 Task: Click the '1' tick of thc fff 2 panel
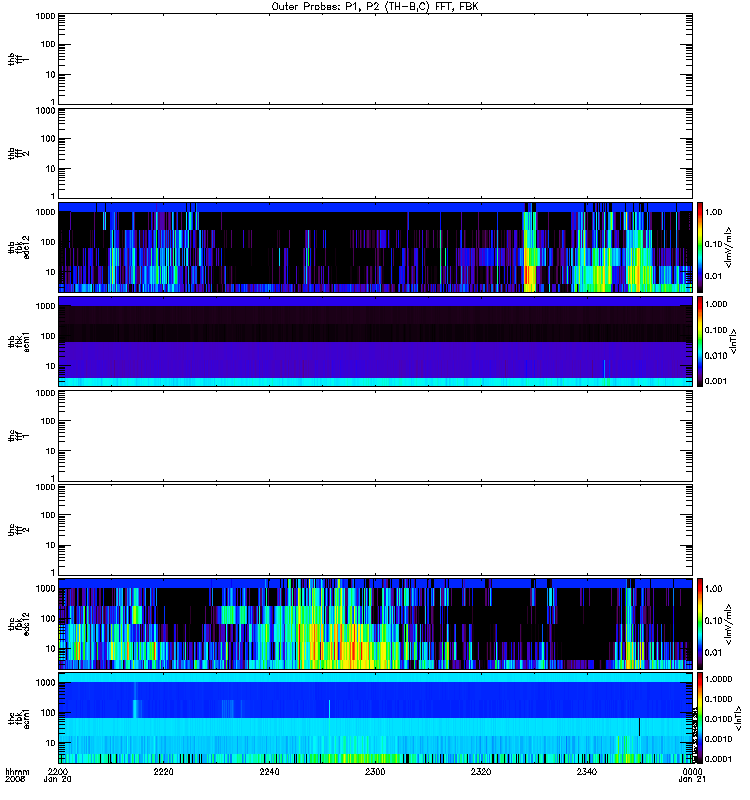tap(53, 572)
